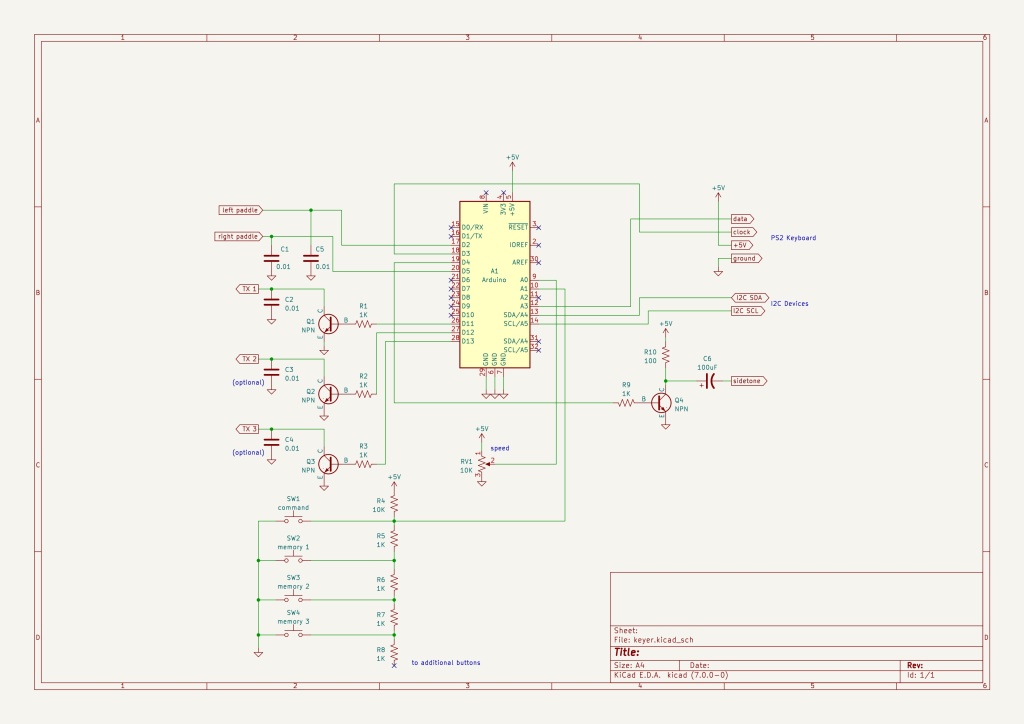Select the RV1 speed potentiometer symbol
This screenshot has height=724, width=1024.
coord(482,462)
